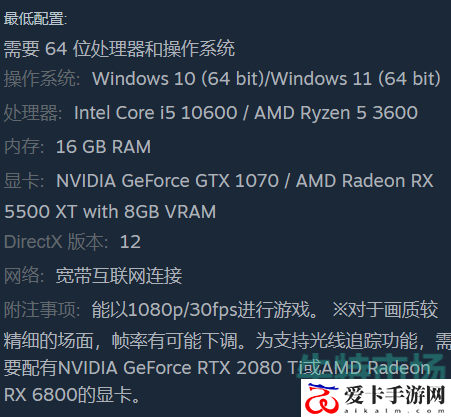Select the 能以1080p/30fps进行游戏 note text

click(x=201, y=310)
